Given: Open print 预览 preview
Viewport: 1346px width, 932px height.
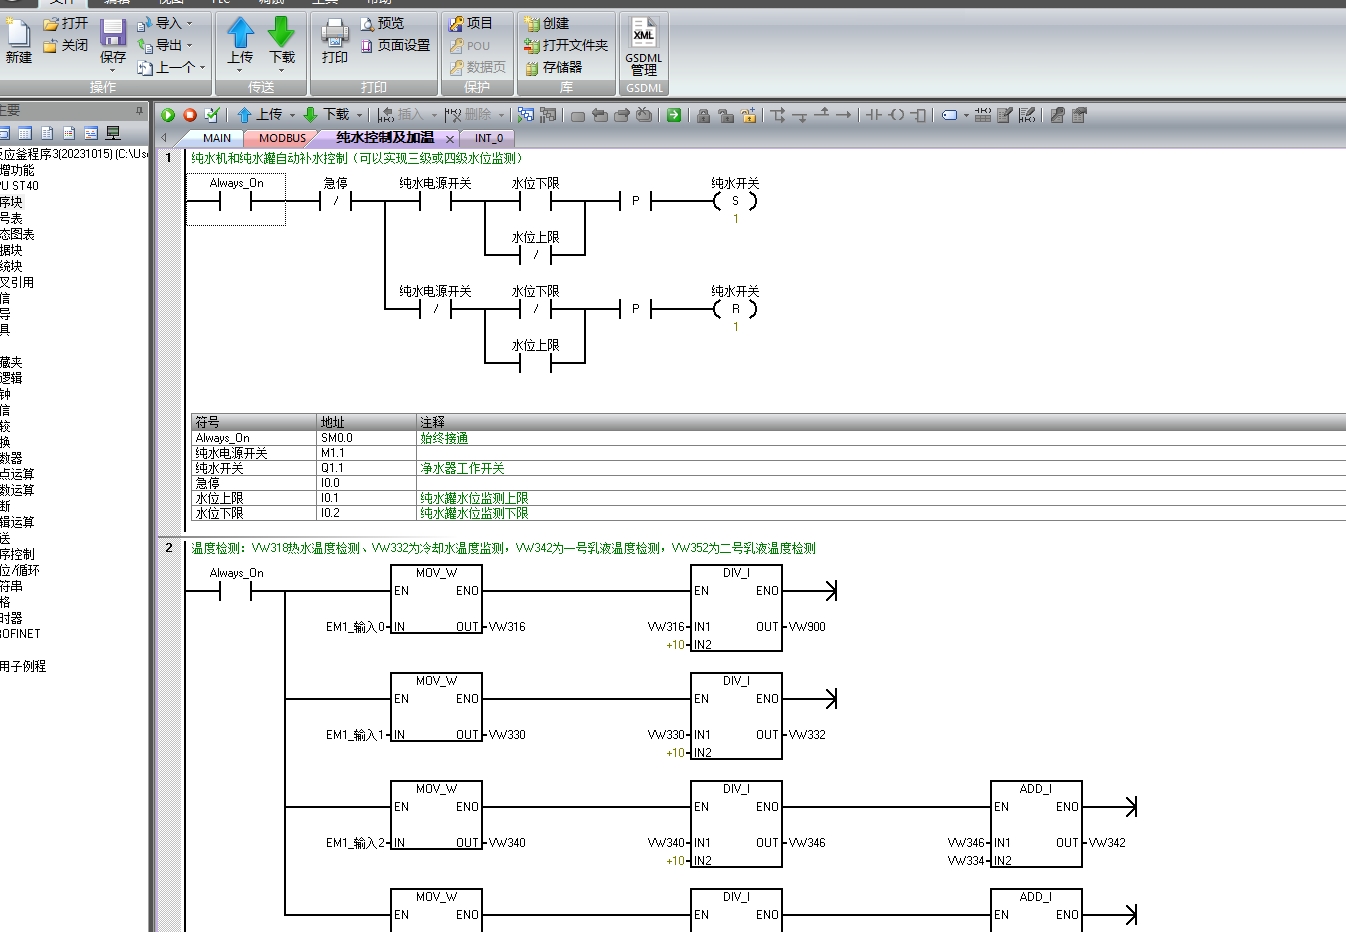Looking at the screenshot, I should pyautogui.click(x=383, y=23).
